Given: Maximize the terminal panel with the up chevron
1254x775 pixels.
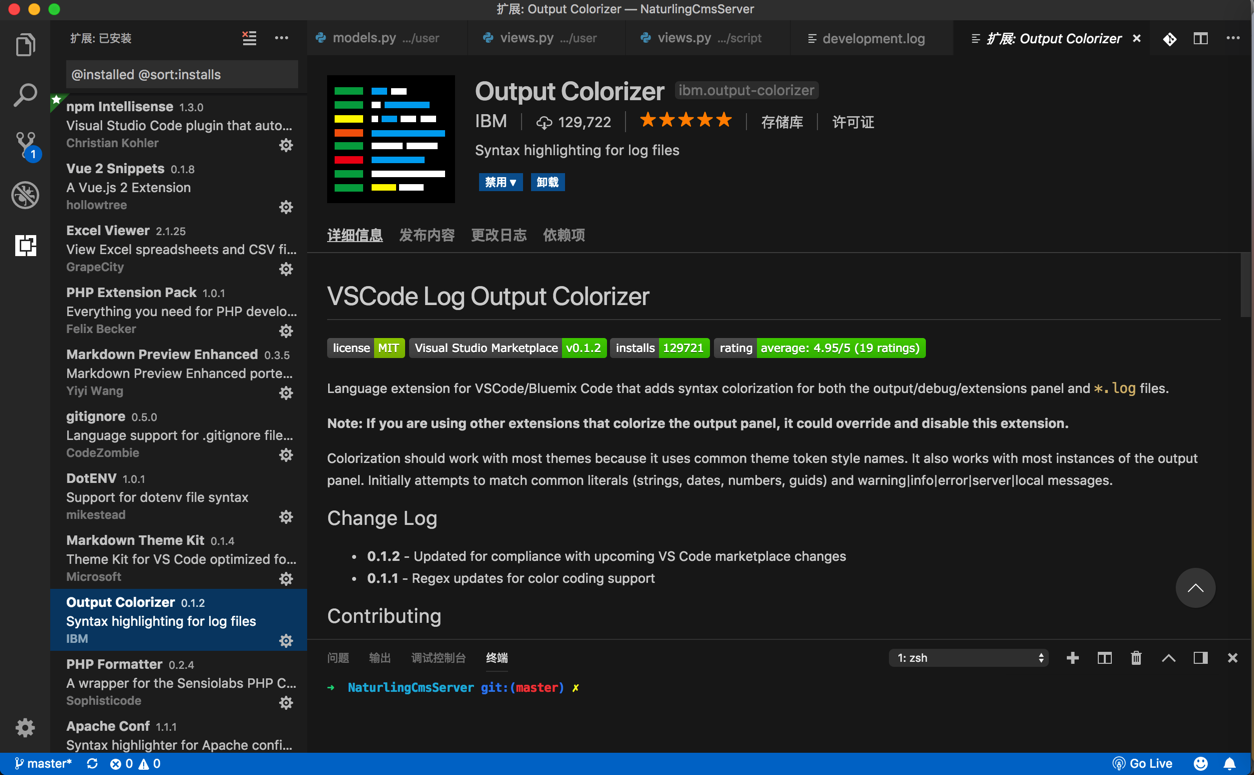Looking at the screenshot, I should click(x=1168, y=658).
